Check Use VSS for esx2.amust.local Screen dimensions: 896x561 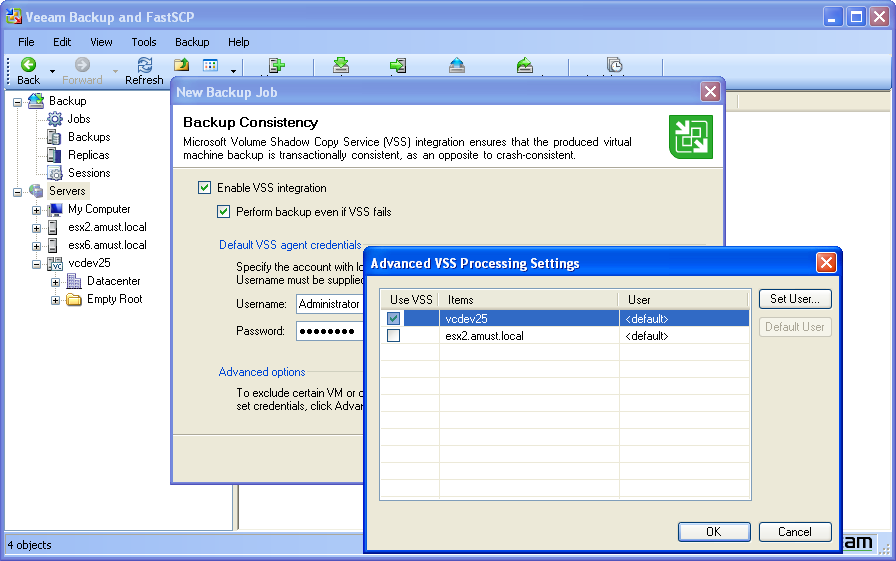[x=393, y=335]
